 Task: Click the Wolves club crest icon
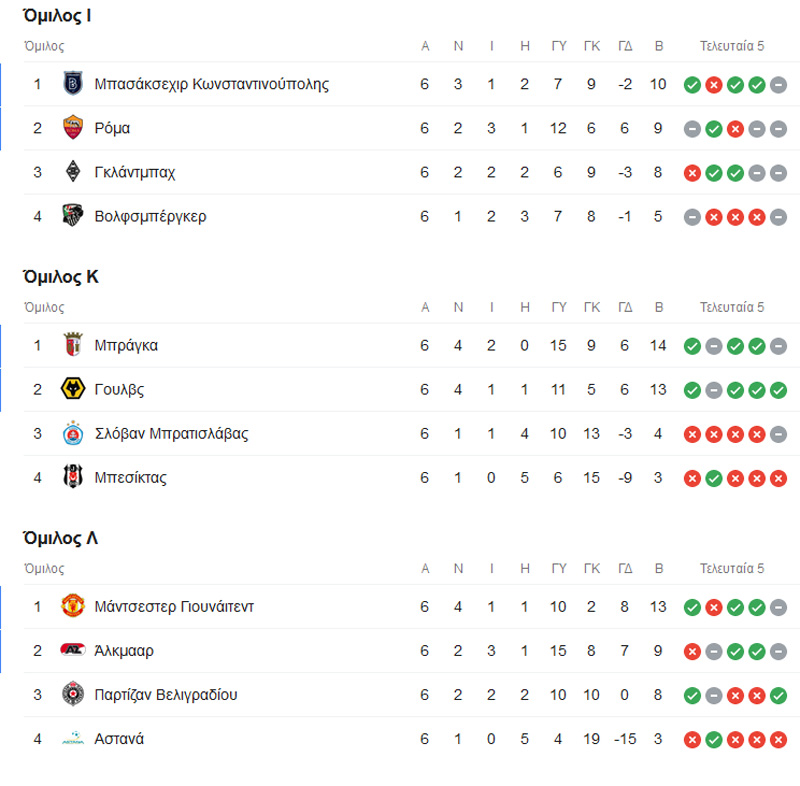tap(72, 389)
